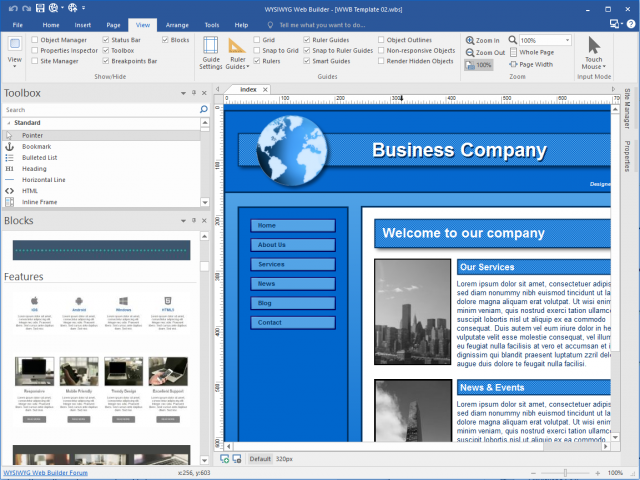Expand the View mode dropdown
This screenshot has height=480, width=640.
tap(15, 60)
